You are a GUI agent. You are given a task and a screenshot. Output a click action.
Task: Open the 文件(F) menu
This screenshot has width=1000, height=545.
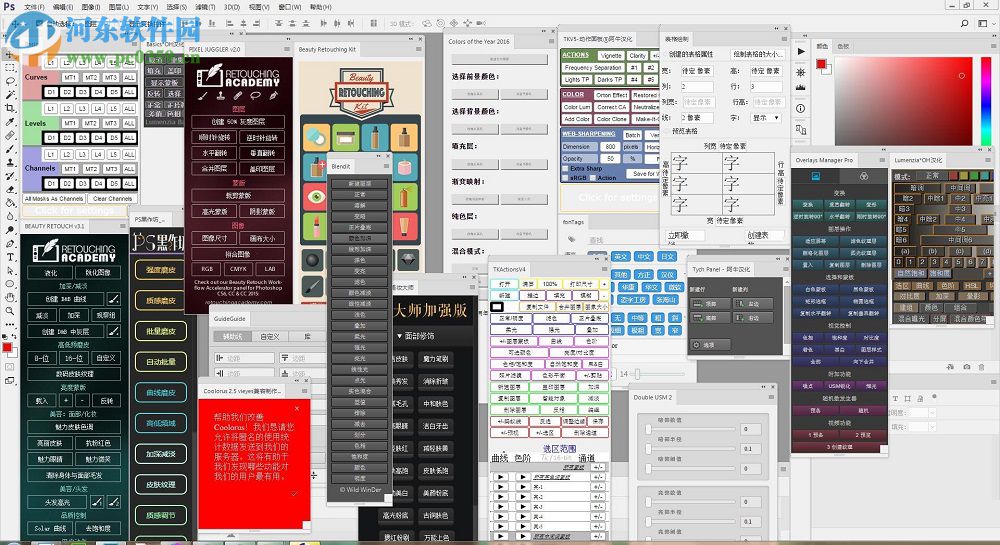tap(34, 7)
